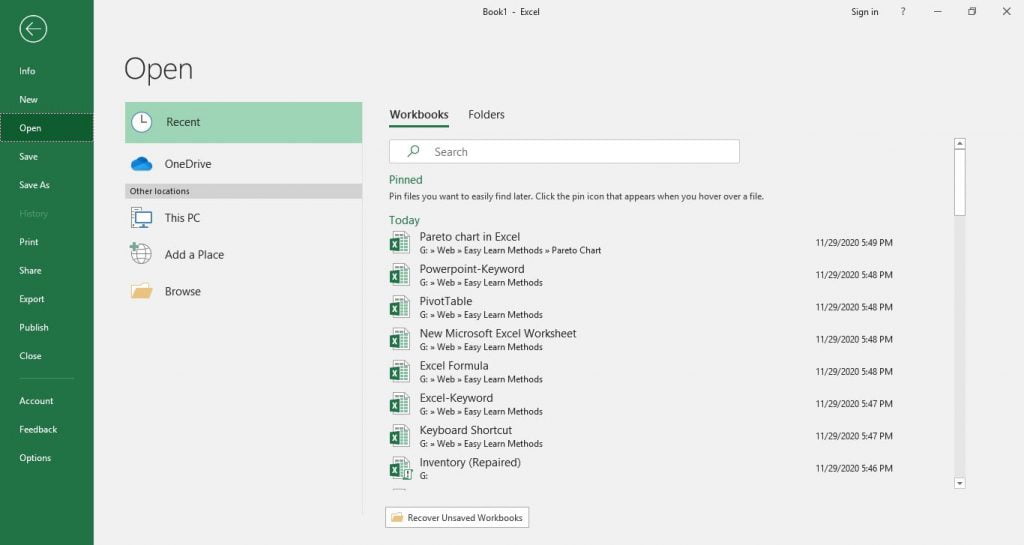This screenshot has height=545, width=1024.
Task: Go to Info in backstage menu
Action: pyautogui.click(x=46, y=71)
